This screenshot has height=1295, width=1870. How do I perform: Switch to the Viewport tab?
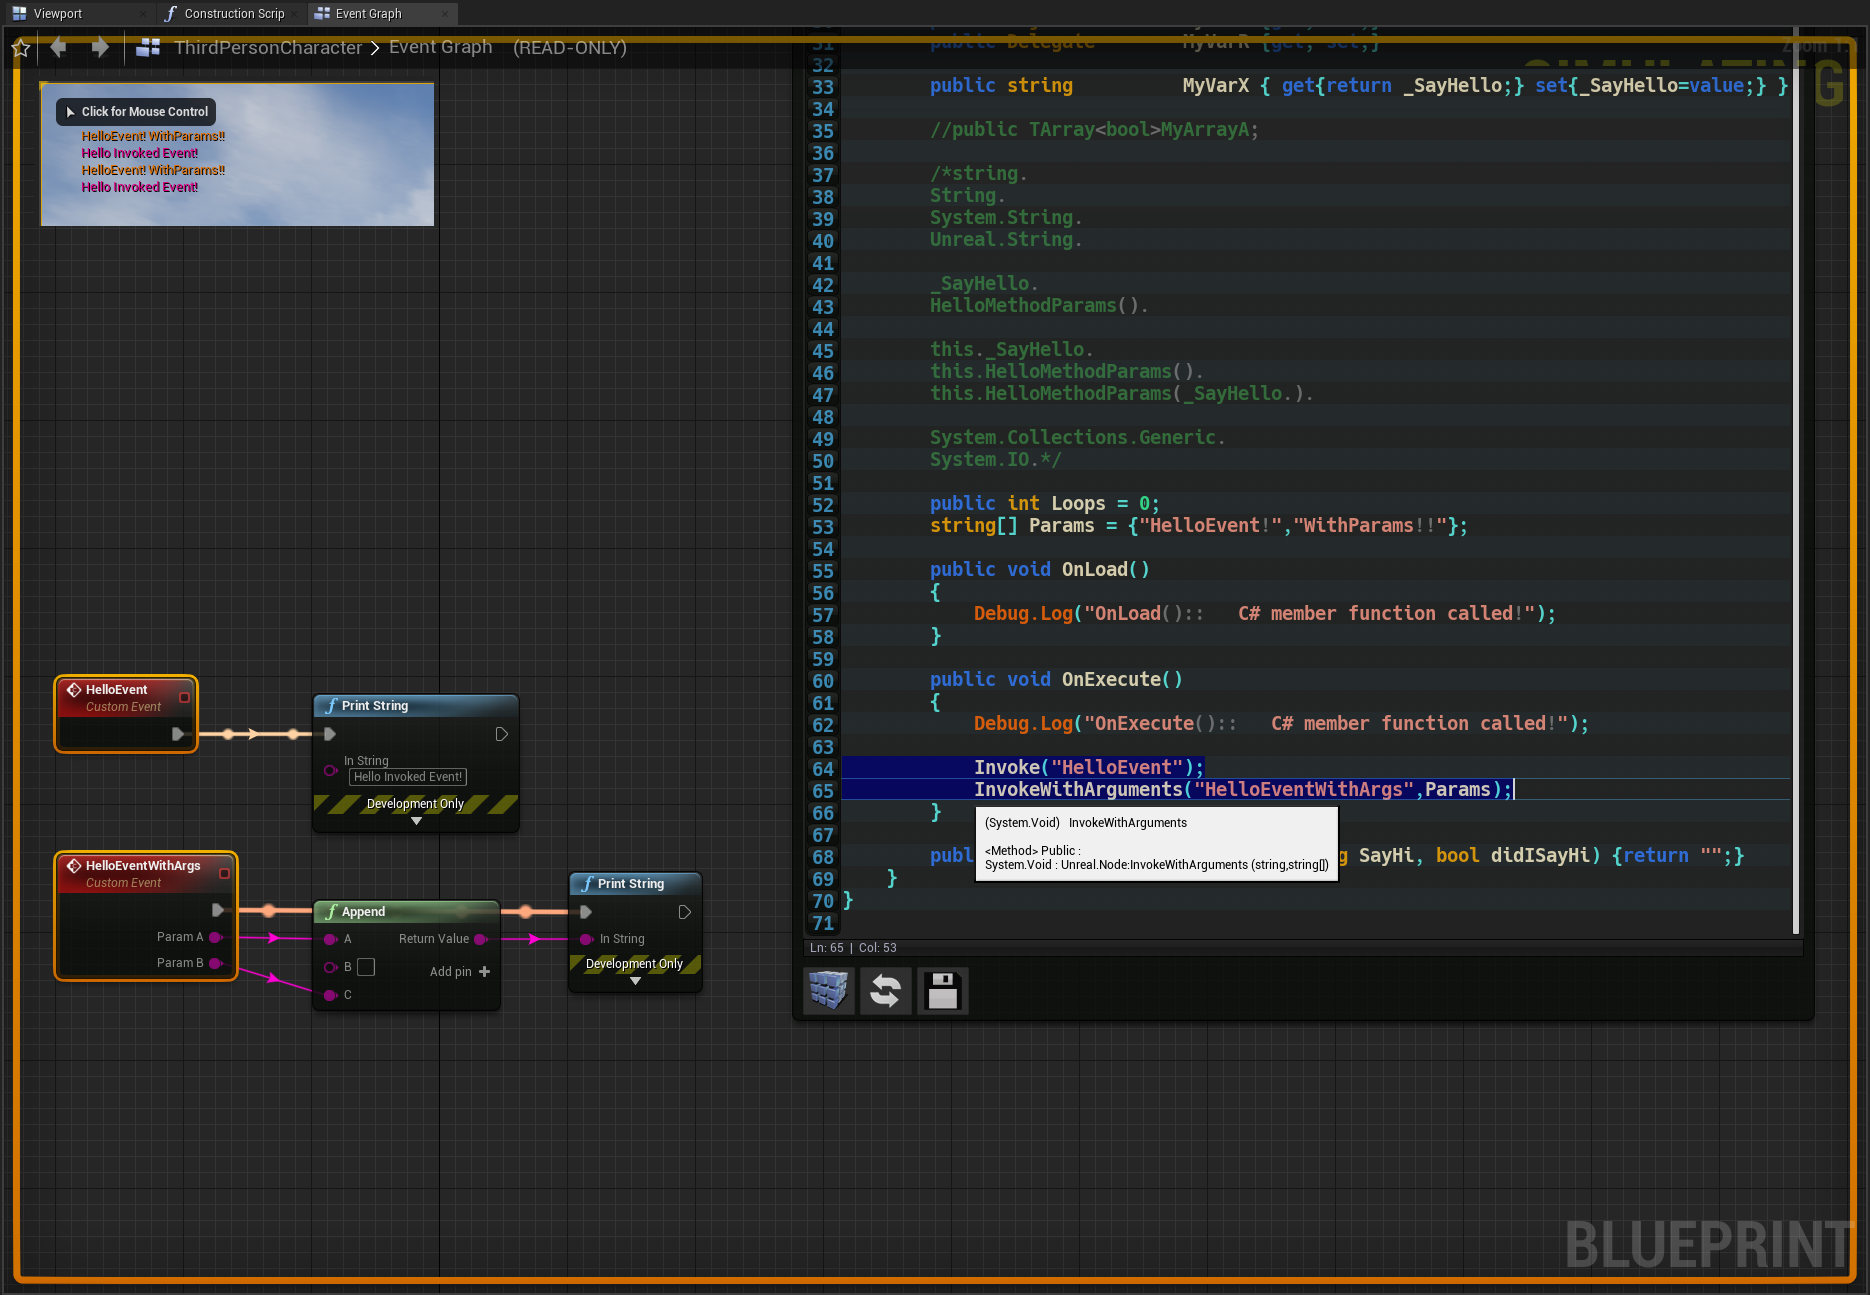(58, 14)
